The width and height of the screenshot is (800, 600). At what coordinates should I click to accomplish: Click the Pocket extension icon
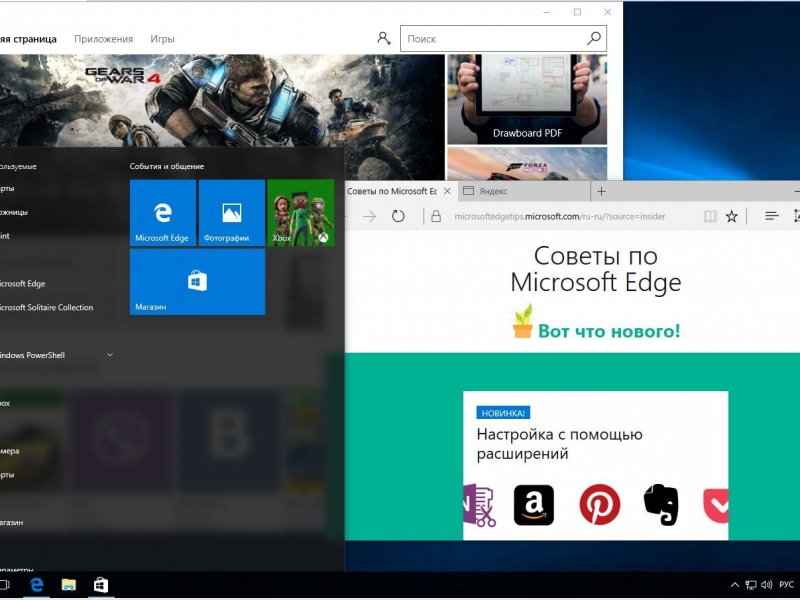tap(716, 505)
